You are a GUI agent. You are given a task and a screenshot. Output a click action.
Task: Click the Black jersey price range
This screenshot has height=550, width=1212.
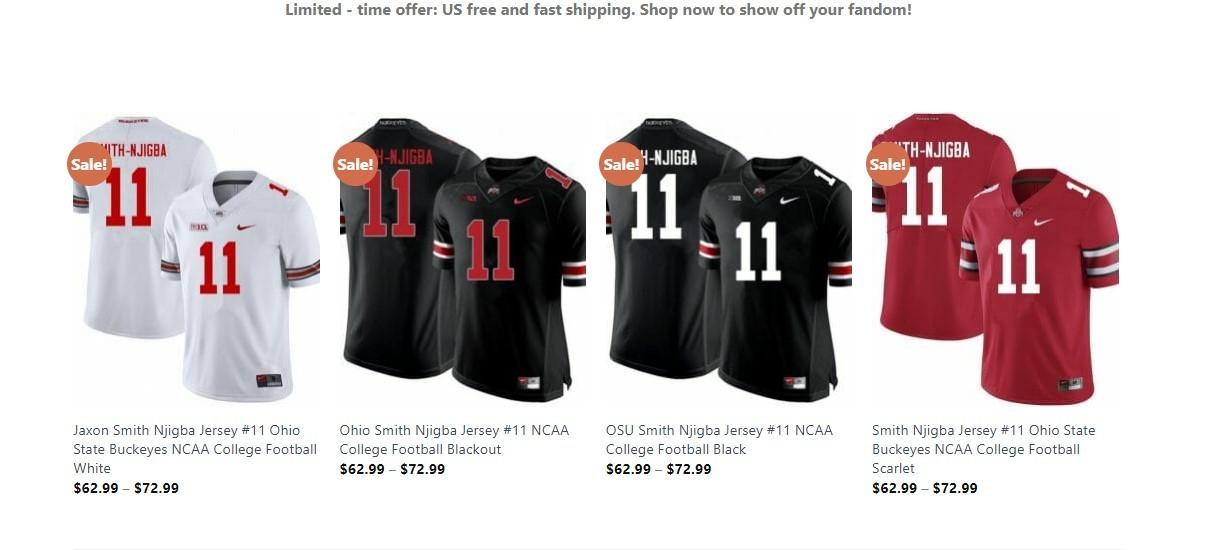pyautogui.click(x=659, y=469)
